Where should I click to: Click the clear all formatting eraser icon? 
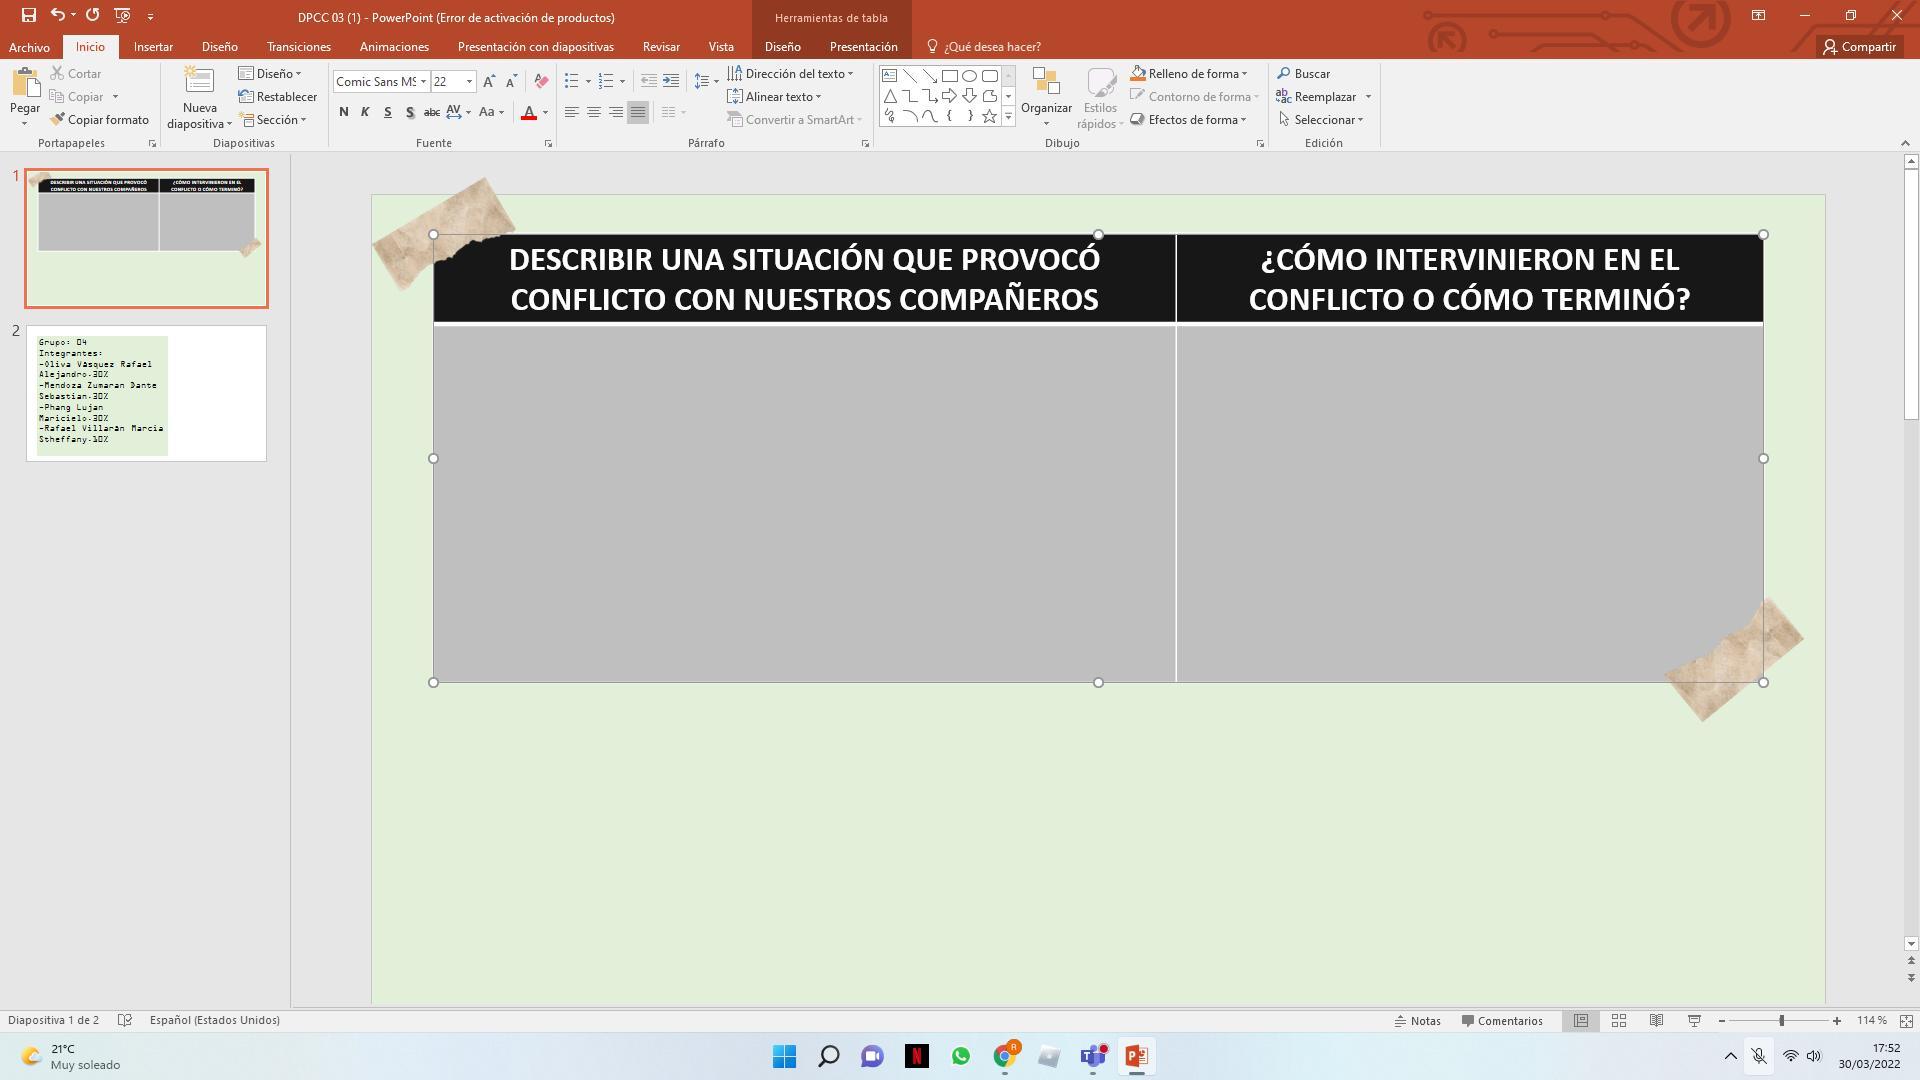click(541, 81)
